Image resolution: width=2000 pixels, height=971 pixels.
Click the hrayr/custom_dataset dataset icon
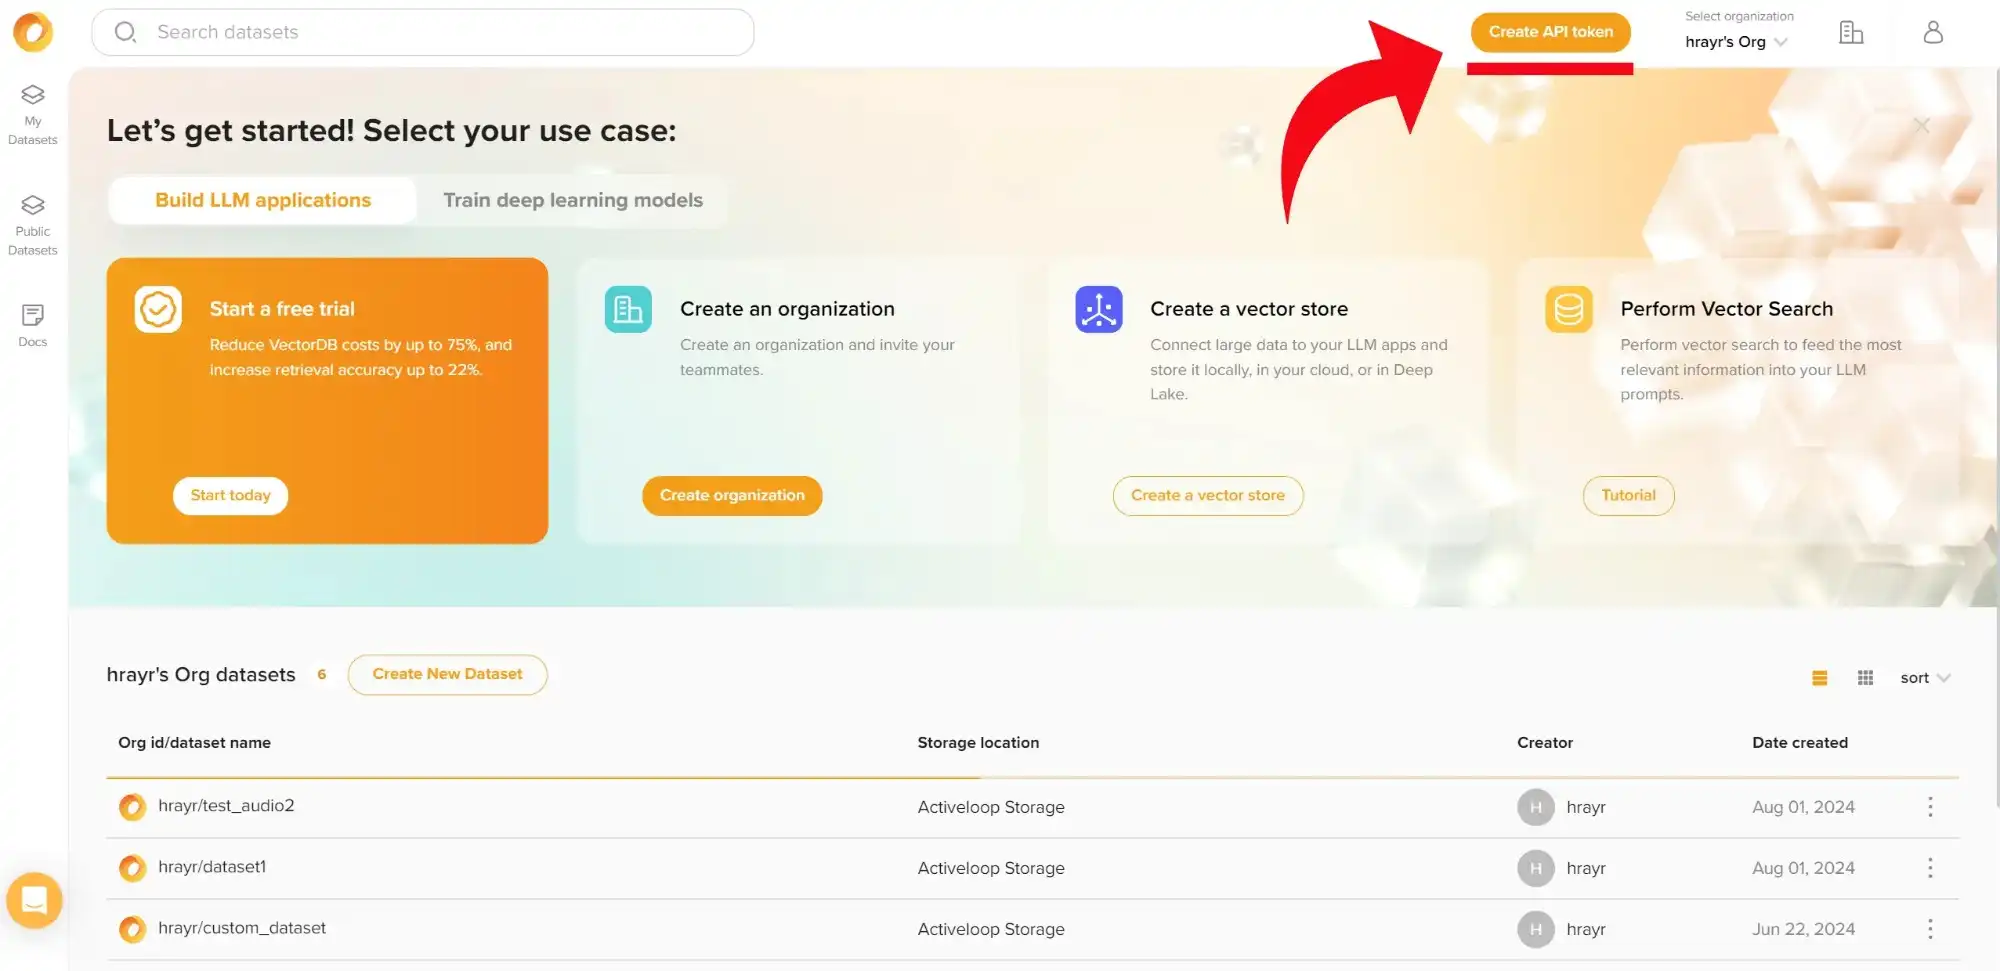pyautogui.click(x=132, y=929)
